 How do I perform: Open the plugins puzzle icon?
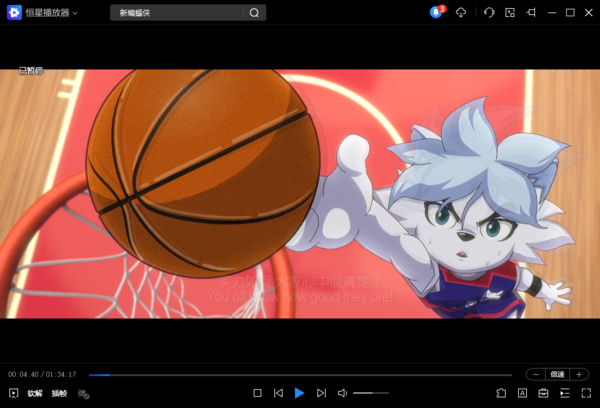501,393
